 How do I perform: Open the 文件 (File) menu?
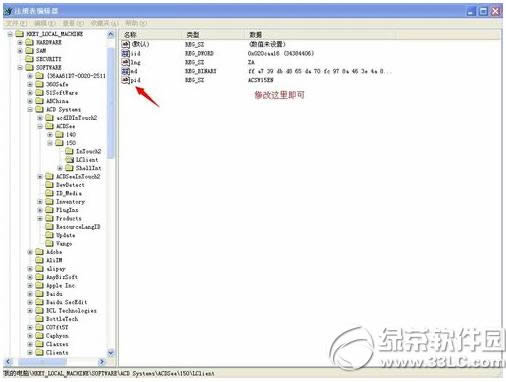click(x=17, y=23)
